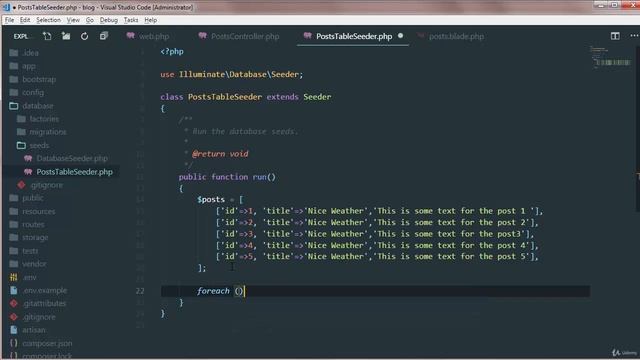
Task: Click the @return void comment
Action: [x=220, y=154]
